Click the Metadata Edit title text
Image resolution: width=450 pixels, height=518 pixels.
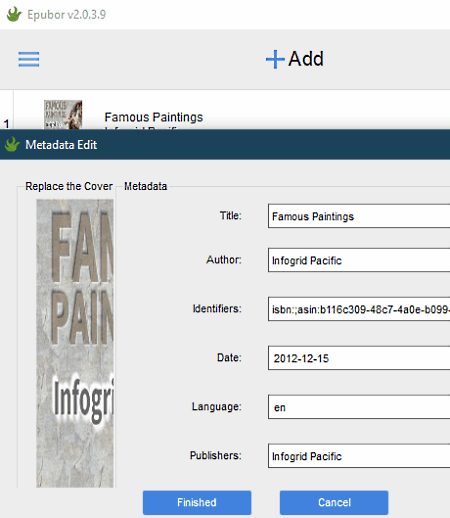coord(61,145)
